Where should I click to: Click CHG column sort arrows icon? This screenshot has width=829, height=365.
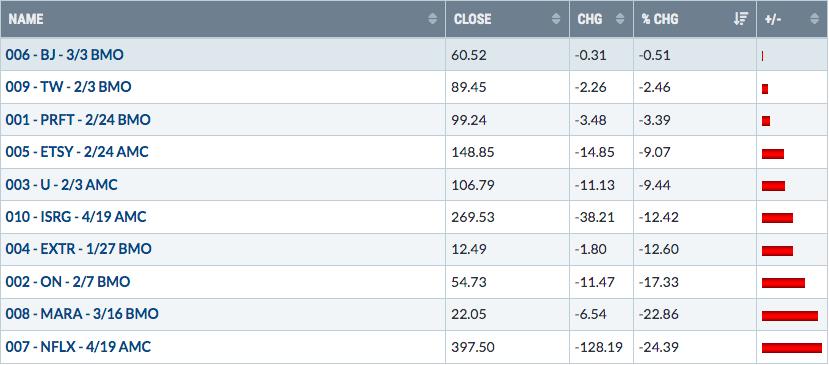coord(620,19)
